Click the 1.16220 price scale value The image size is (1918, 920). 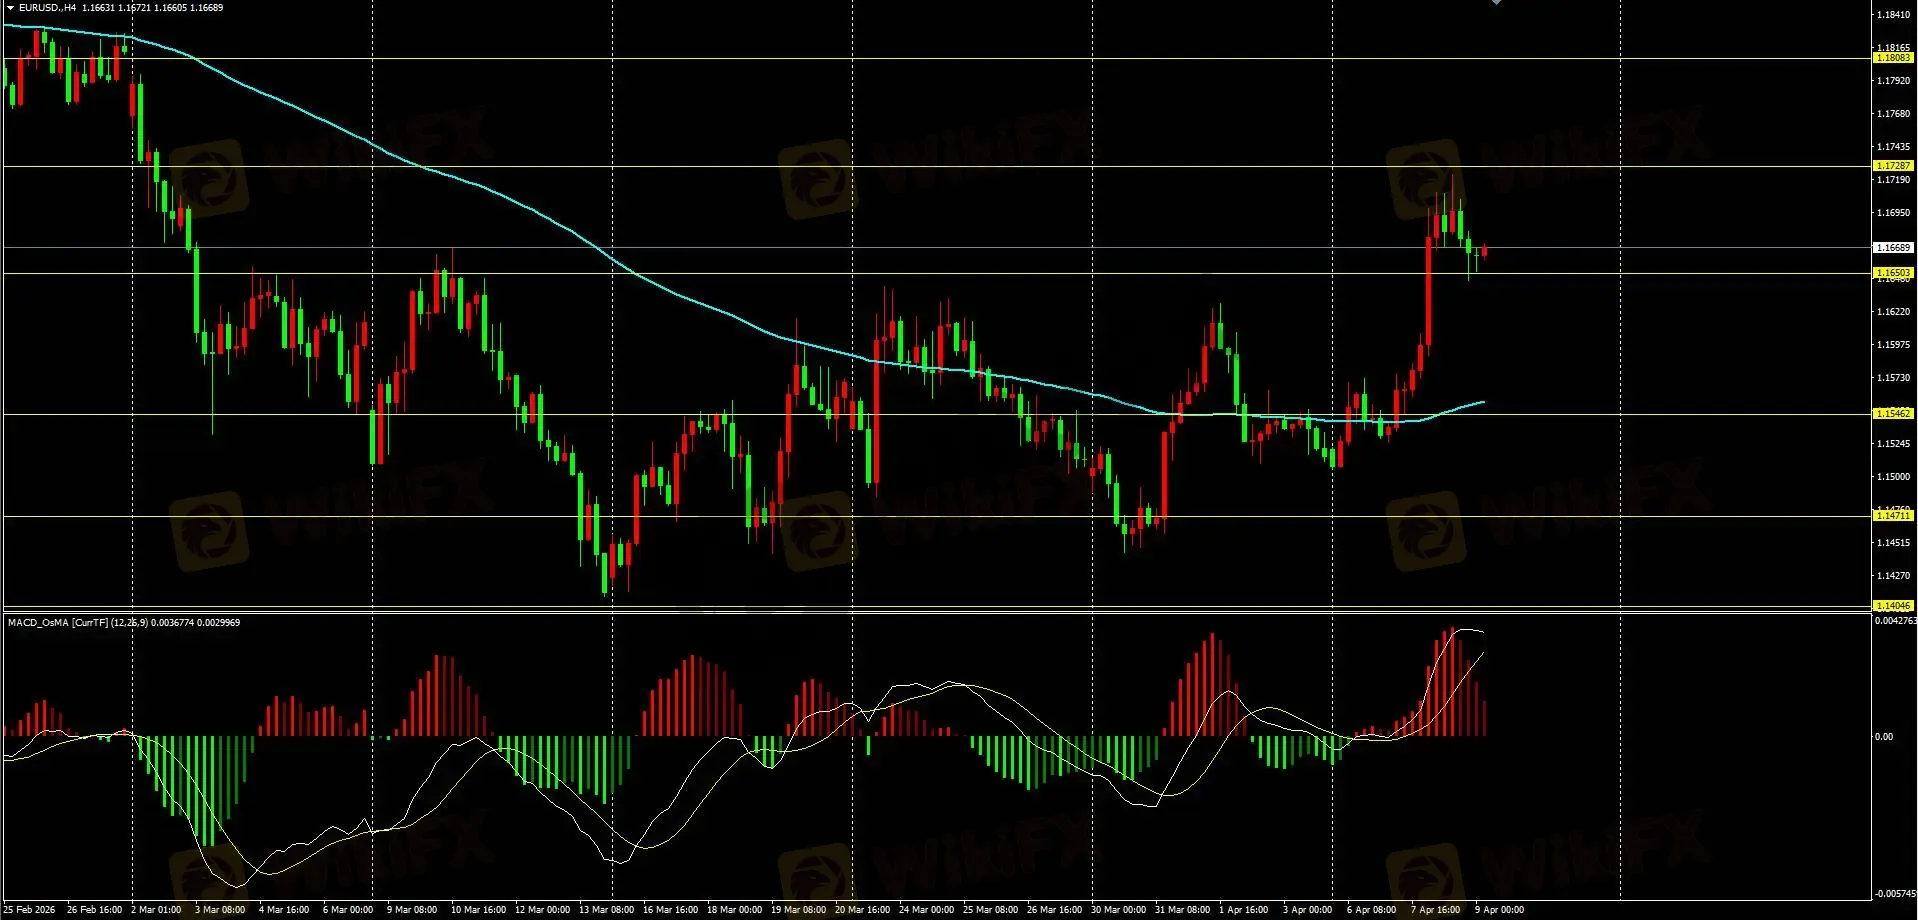coord(1894,312)
